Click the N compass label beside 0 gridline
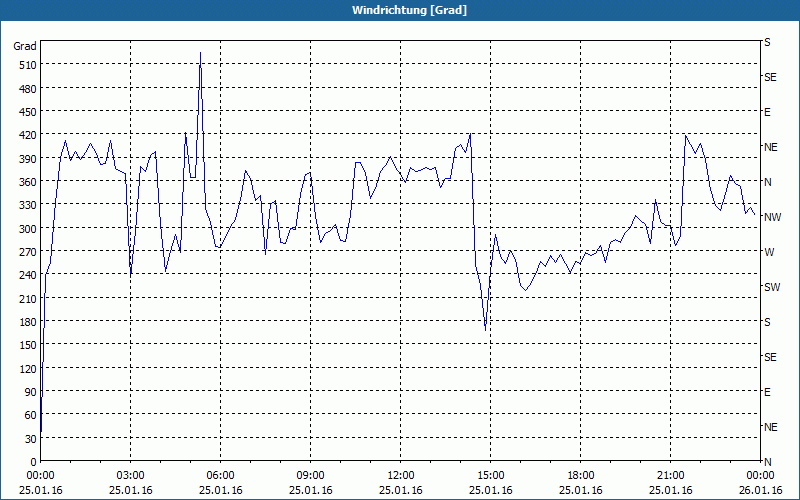This screenshot has height=500, width=800. click(x=767, y=462)
